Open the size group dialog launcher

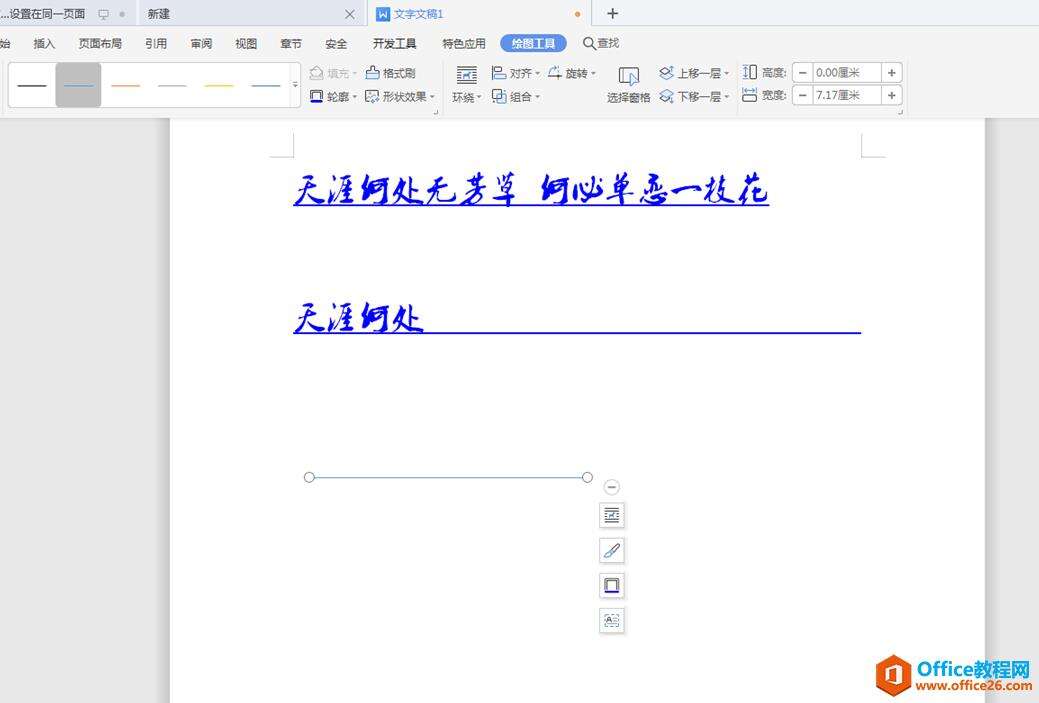(x=901, y=113)
